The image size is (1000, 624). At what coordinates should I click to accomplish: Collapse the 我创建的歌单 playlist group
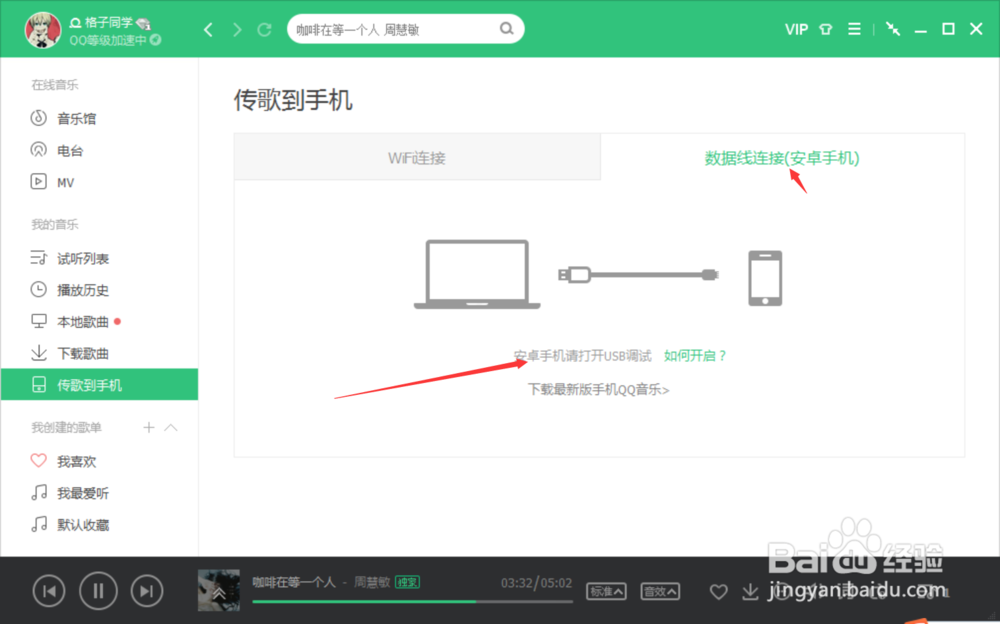pyautogui.click(x=171, y=427)
